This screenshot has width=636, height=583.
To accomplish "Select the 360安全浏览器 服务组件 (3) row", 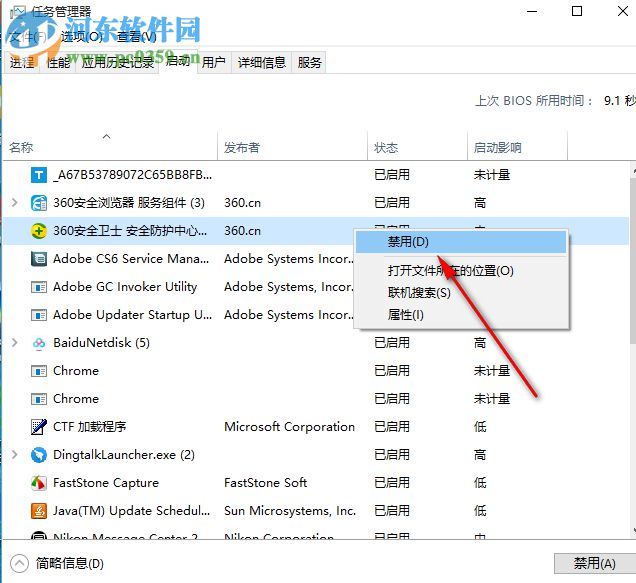I will 316,203.
